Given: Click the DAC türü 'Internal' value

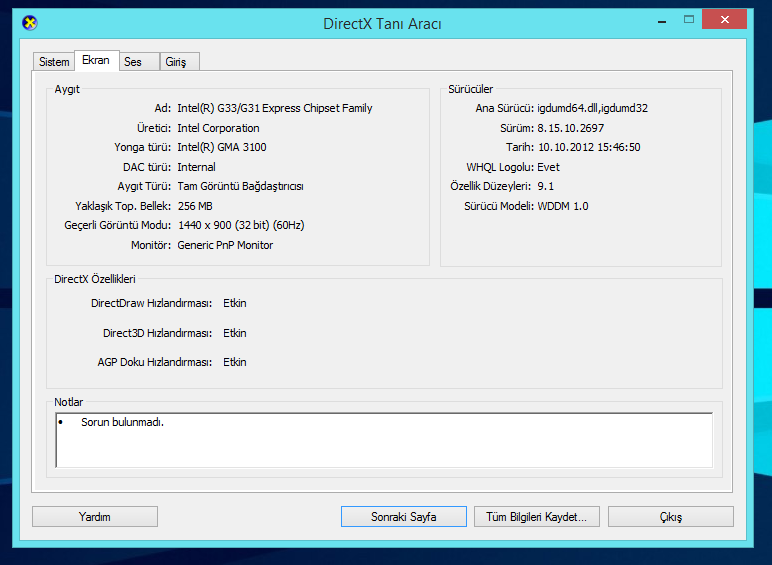Looking at the screenshot, I should pyautogui.click(x=196, y=167).
